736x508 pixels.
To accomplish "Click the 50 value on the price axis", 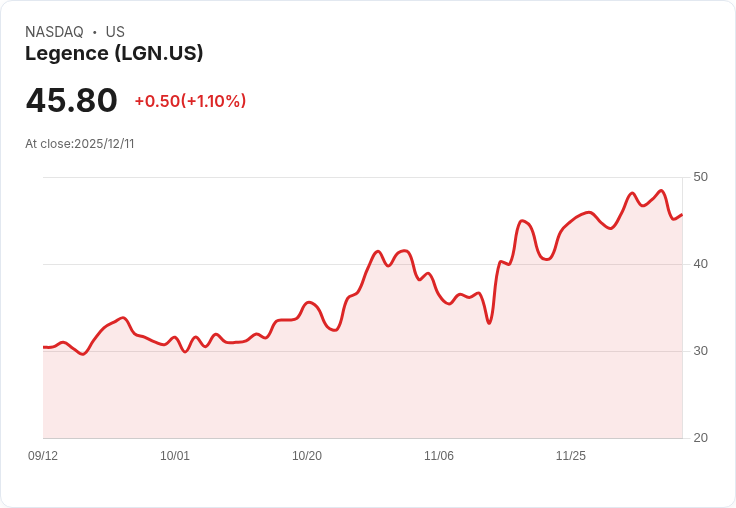I will coord(700,177).
